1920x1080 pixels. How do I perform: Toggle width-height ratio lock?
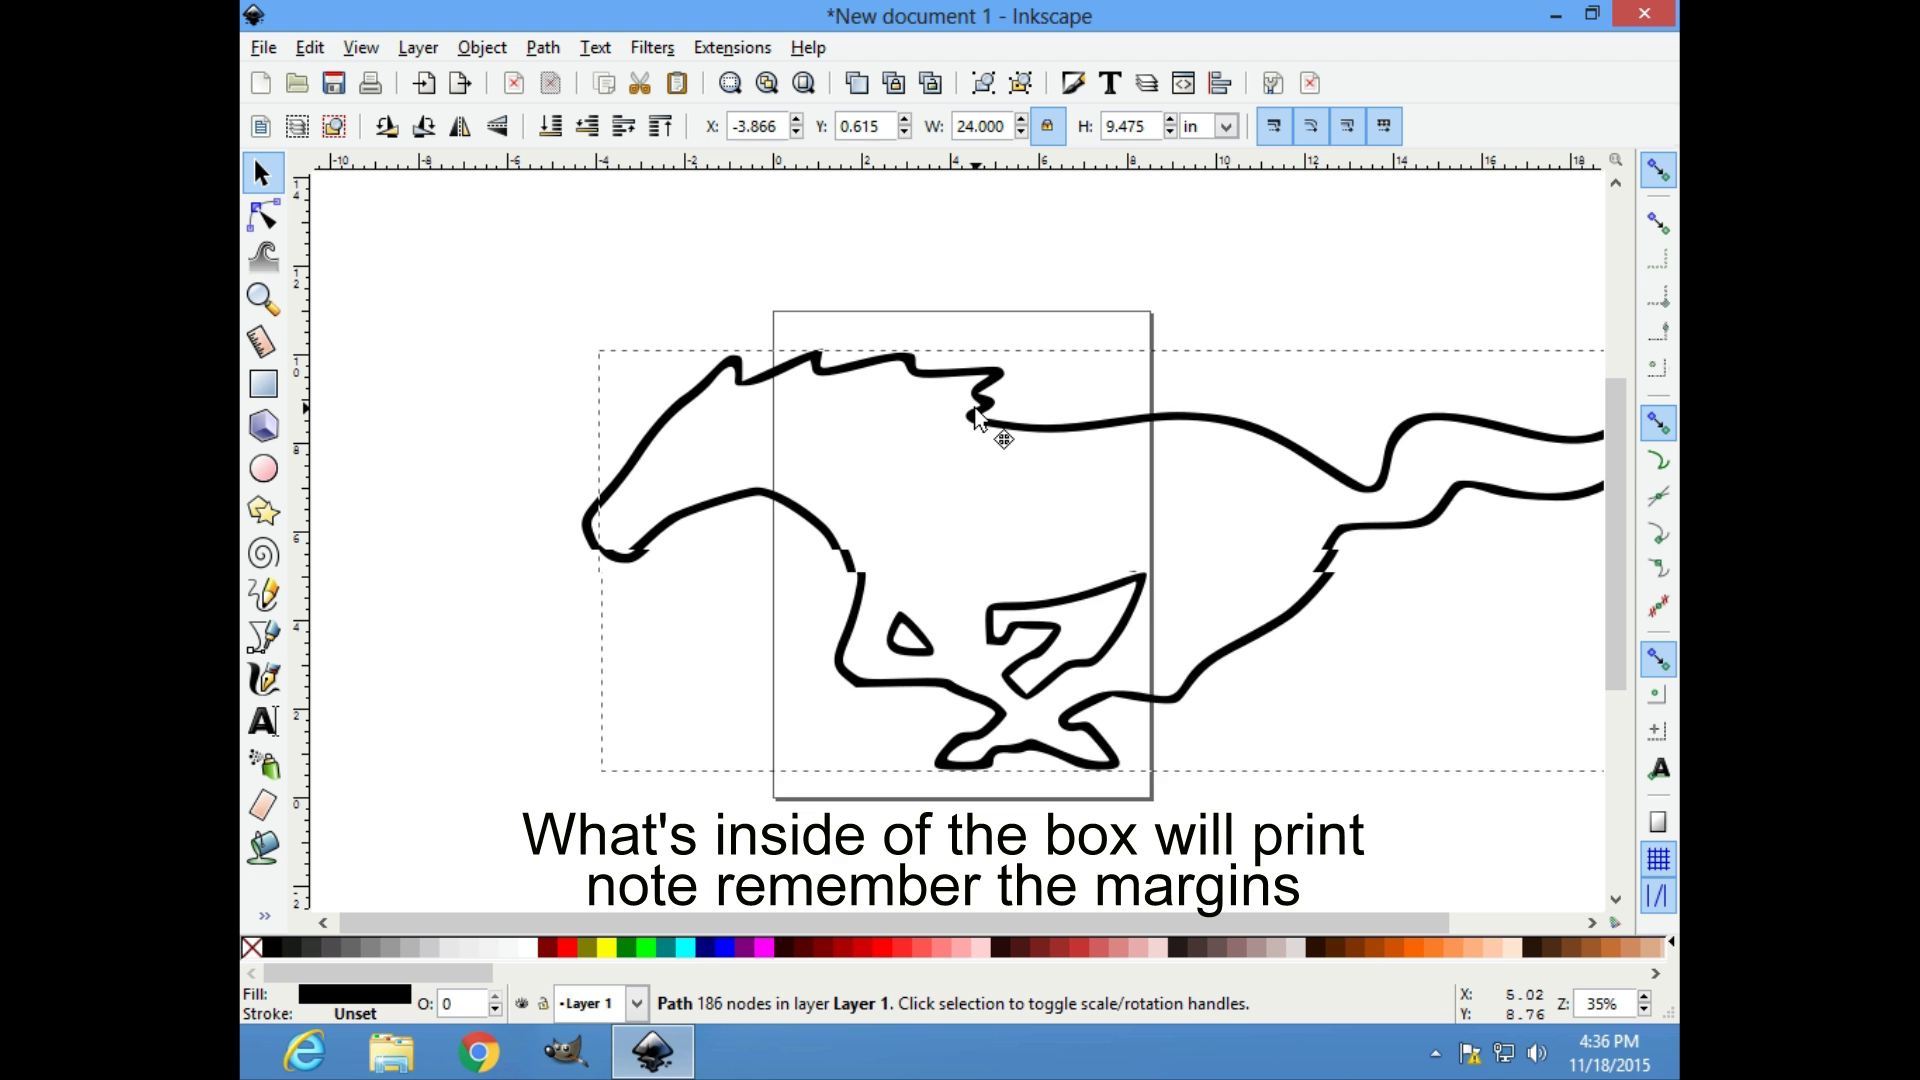(1047, 126)
